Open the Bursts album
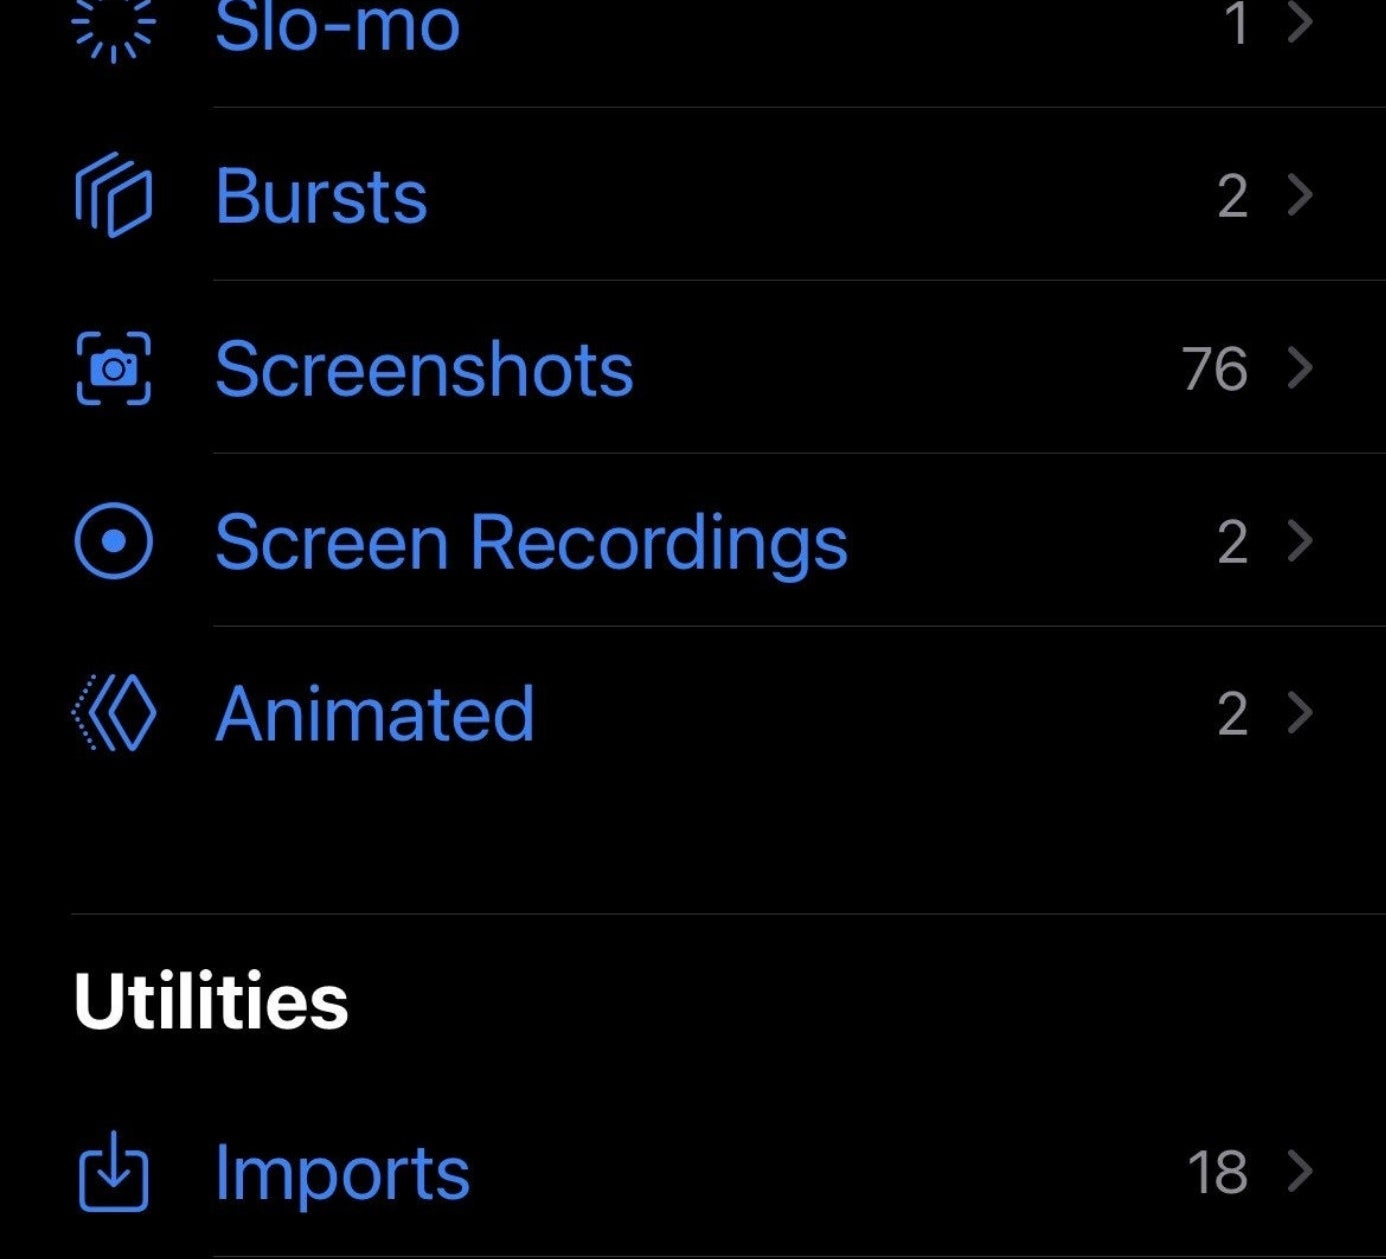The image size is (1386, 1259). (321, 196)
